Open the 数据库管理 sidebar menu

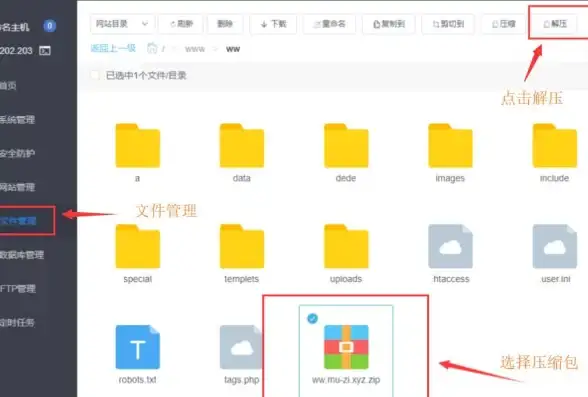[22, 255]
